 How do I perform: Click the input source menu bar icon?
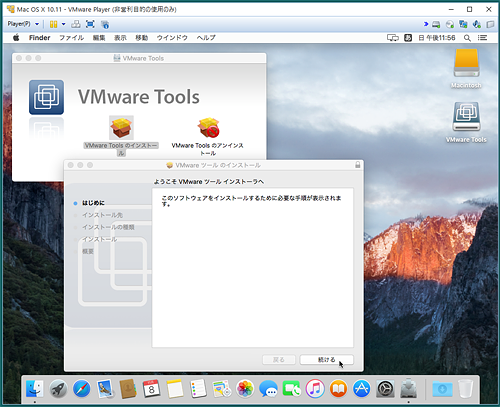pyautogui.click(x=408, y=38)
